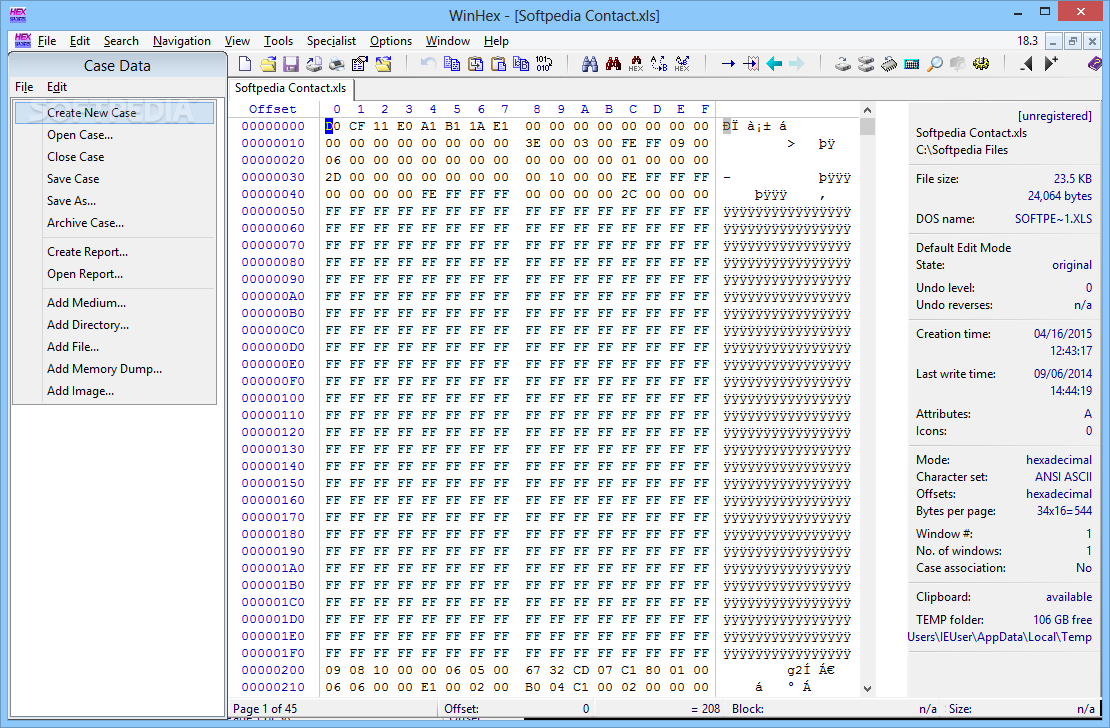Open the Navigation menu

pos(181,41)
